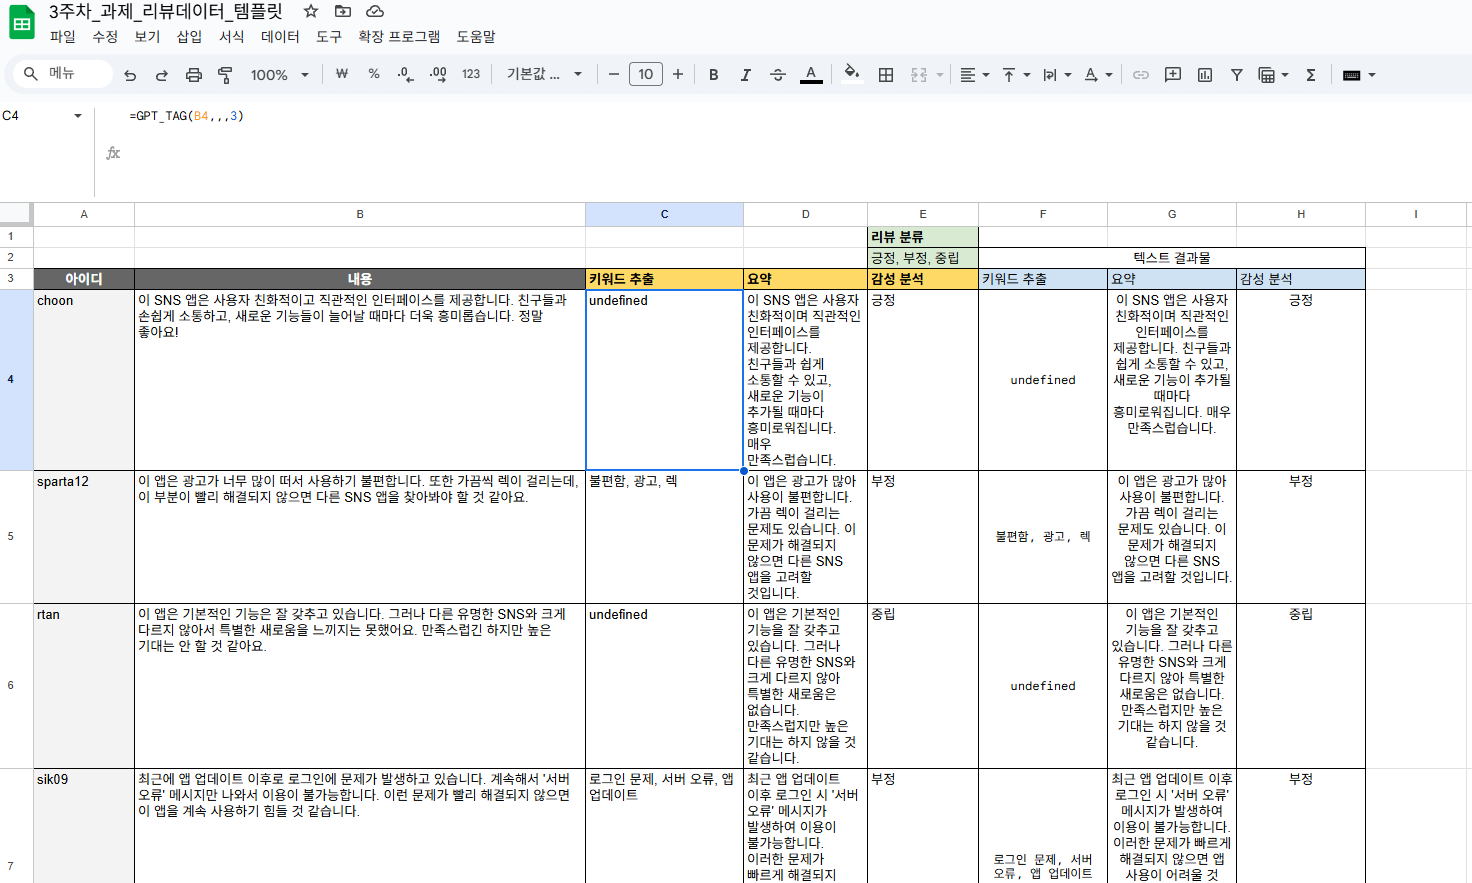Image resolution: width=1472 pixels, height=883 pixels.
Task: Decrease decimal places
Action: (405, 74)
